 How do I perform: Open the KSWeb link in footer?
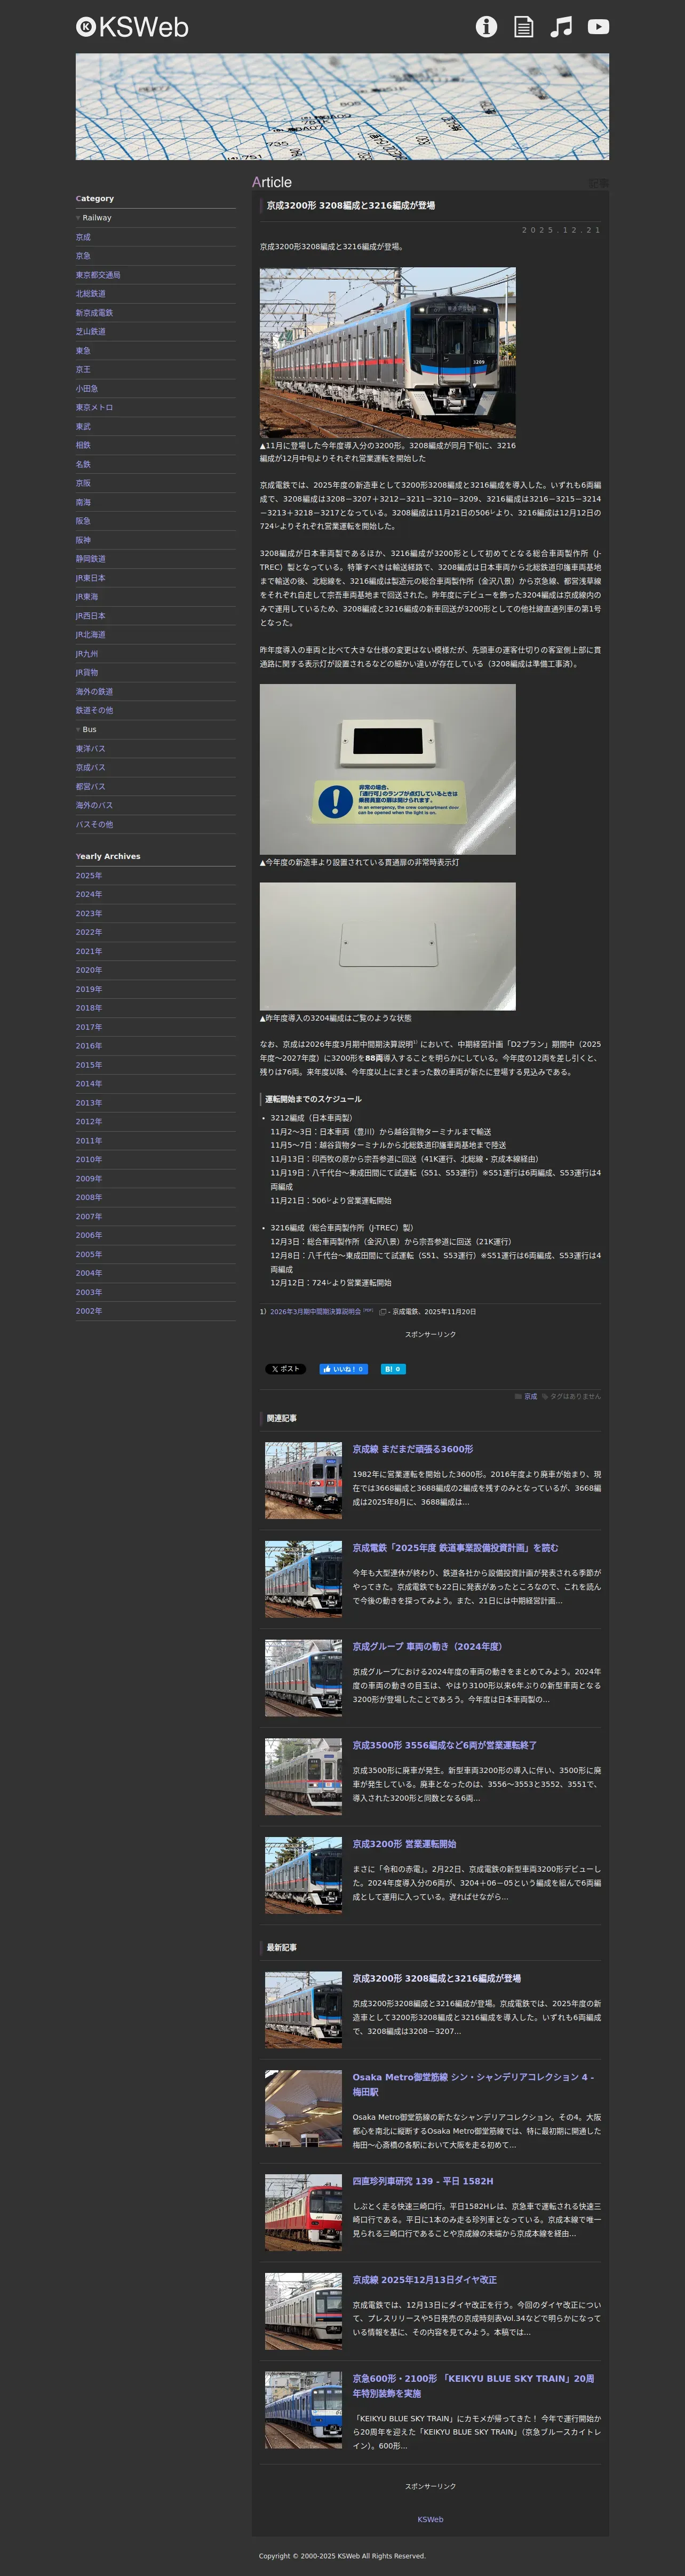430,2519
